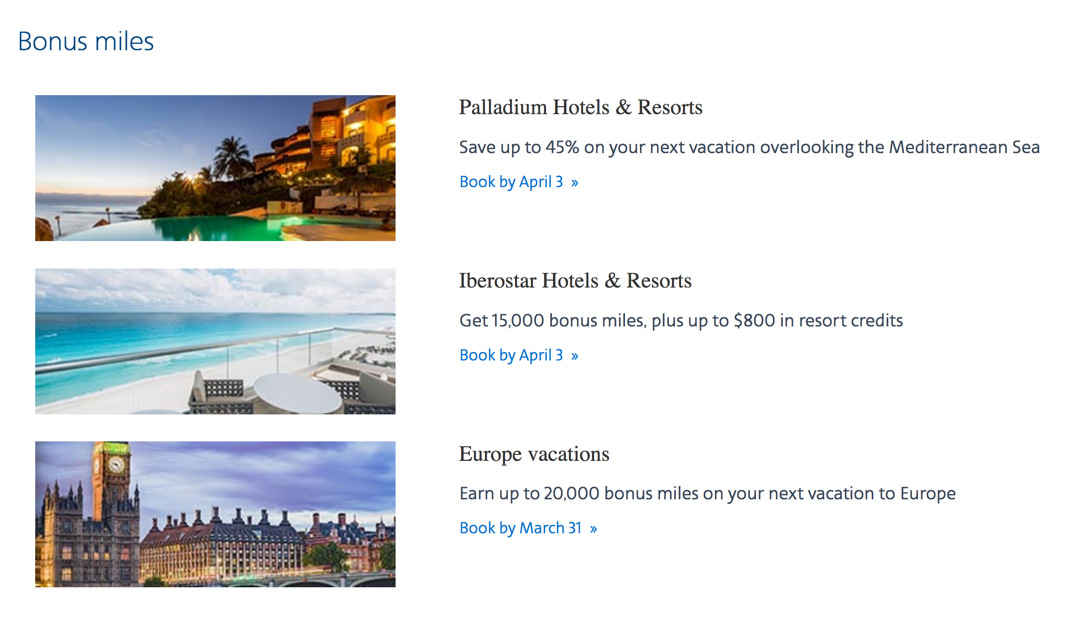Click the Save up to 45% description text
This screenshot has height=622, width=1072.
click(749, 148)
